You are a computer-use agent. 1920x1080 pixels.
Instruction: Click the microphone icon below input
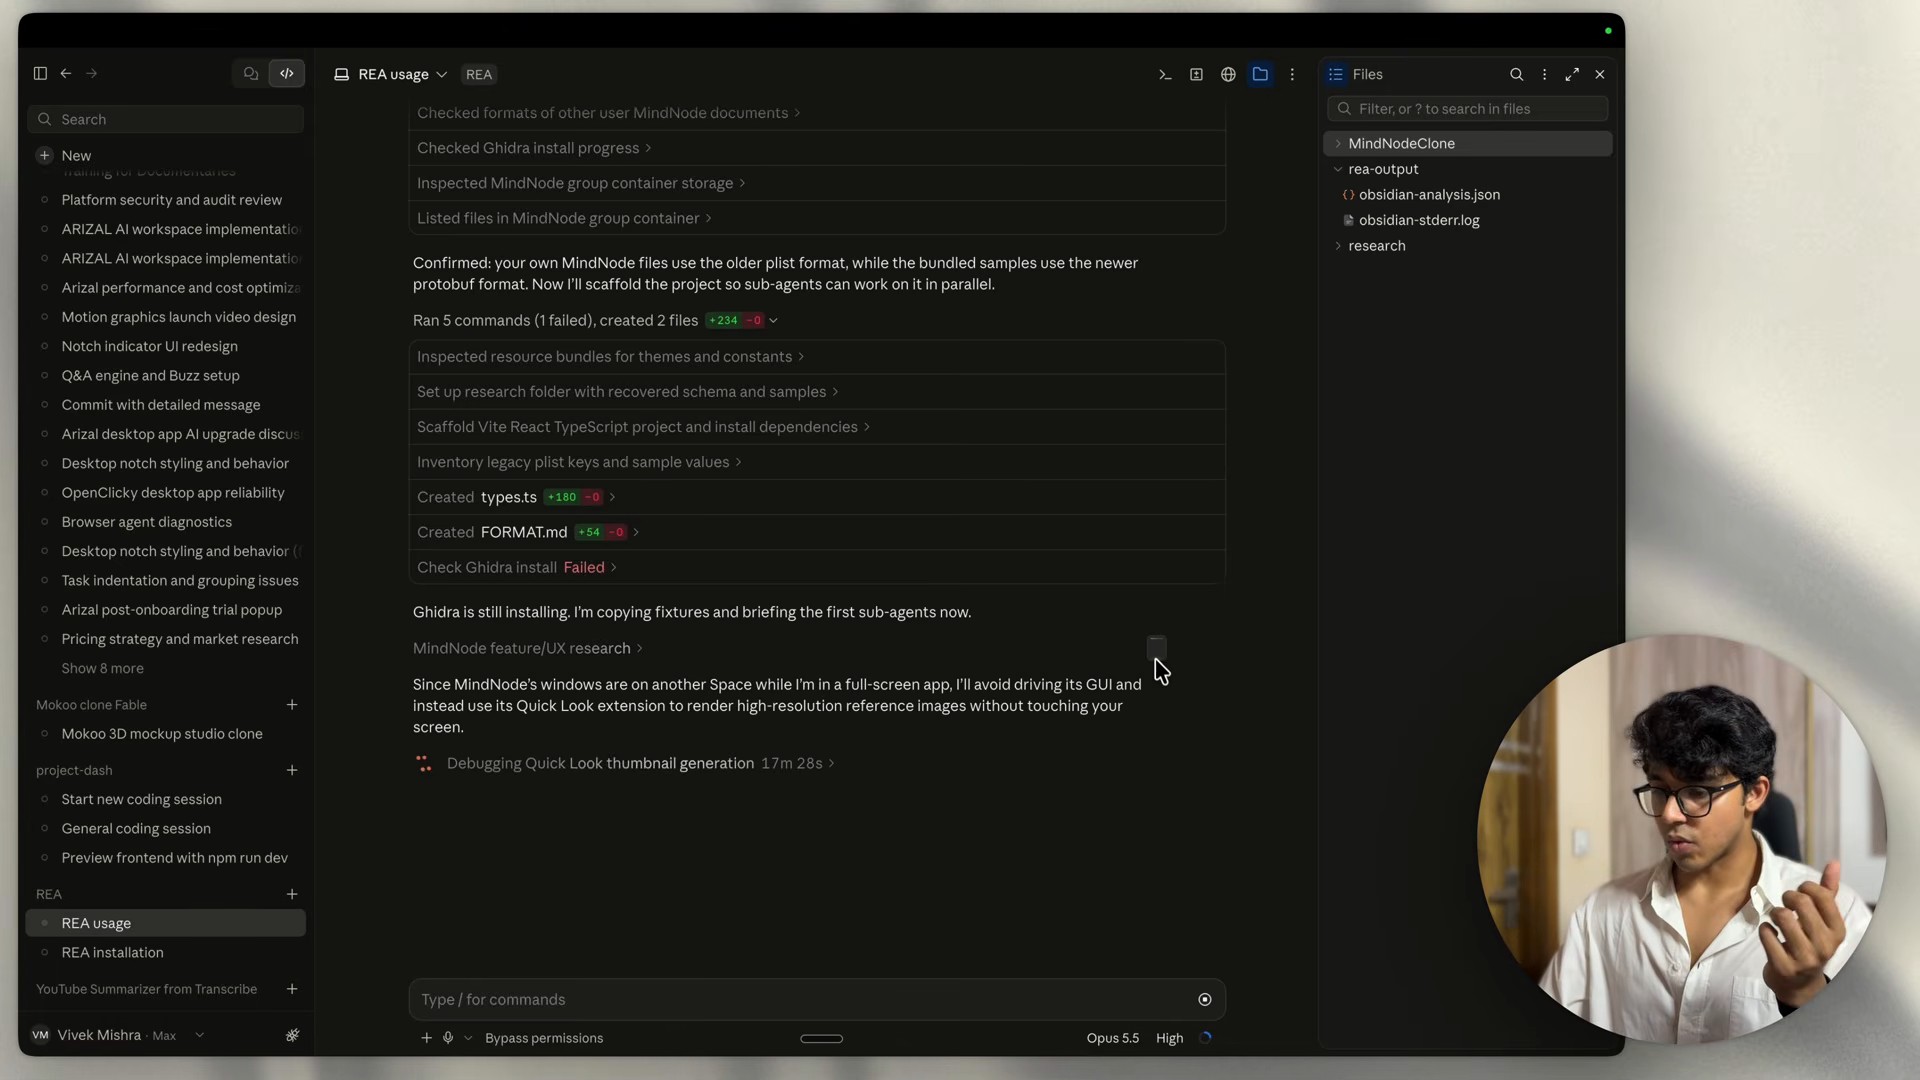448,1038
